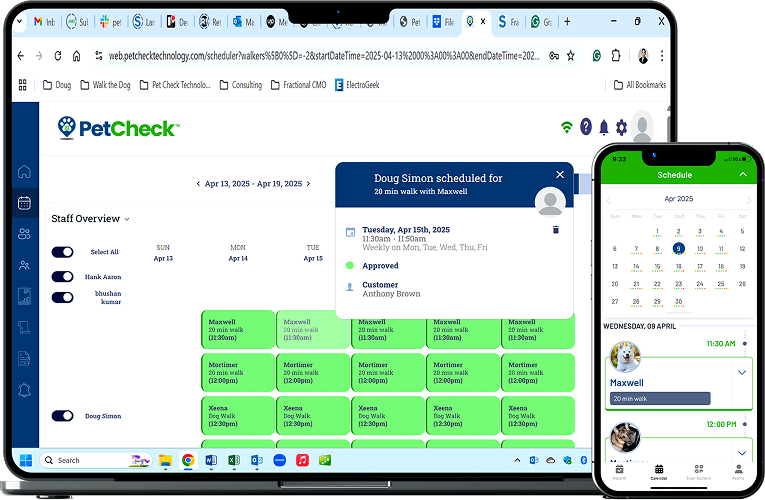Switch to the Slack pet browser tab
This screenshot has height=500, width=765.
[111, 22]
